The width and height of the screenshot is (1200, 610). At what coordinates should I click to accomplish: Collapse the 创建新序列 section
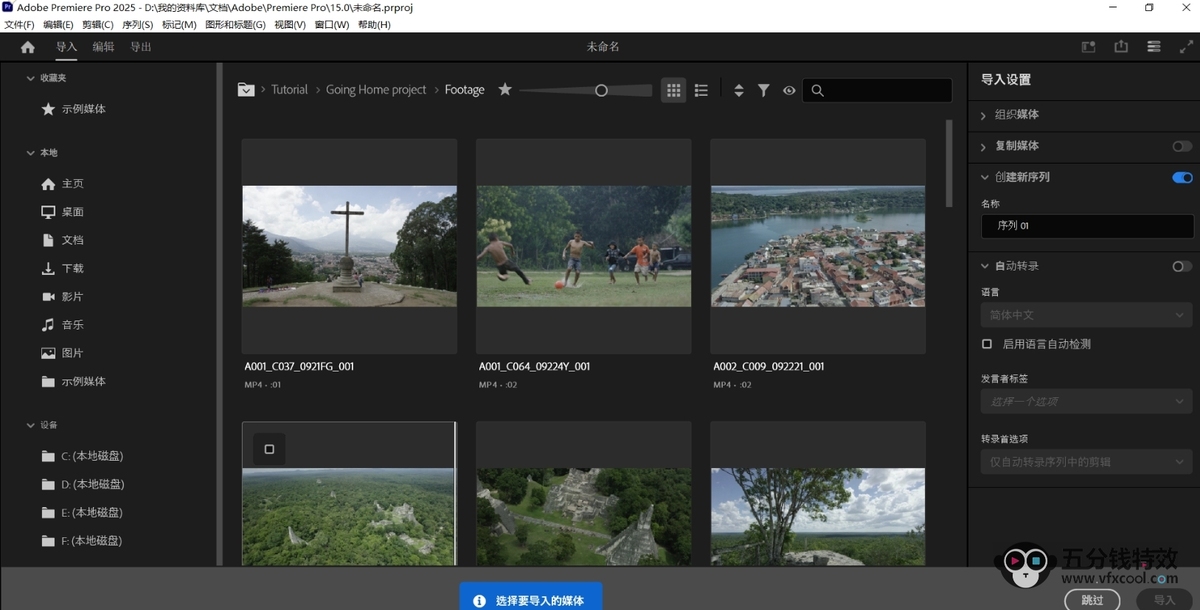pyautogui.click(x=984, y=178)
